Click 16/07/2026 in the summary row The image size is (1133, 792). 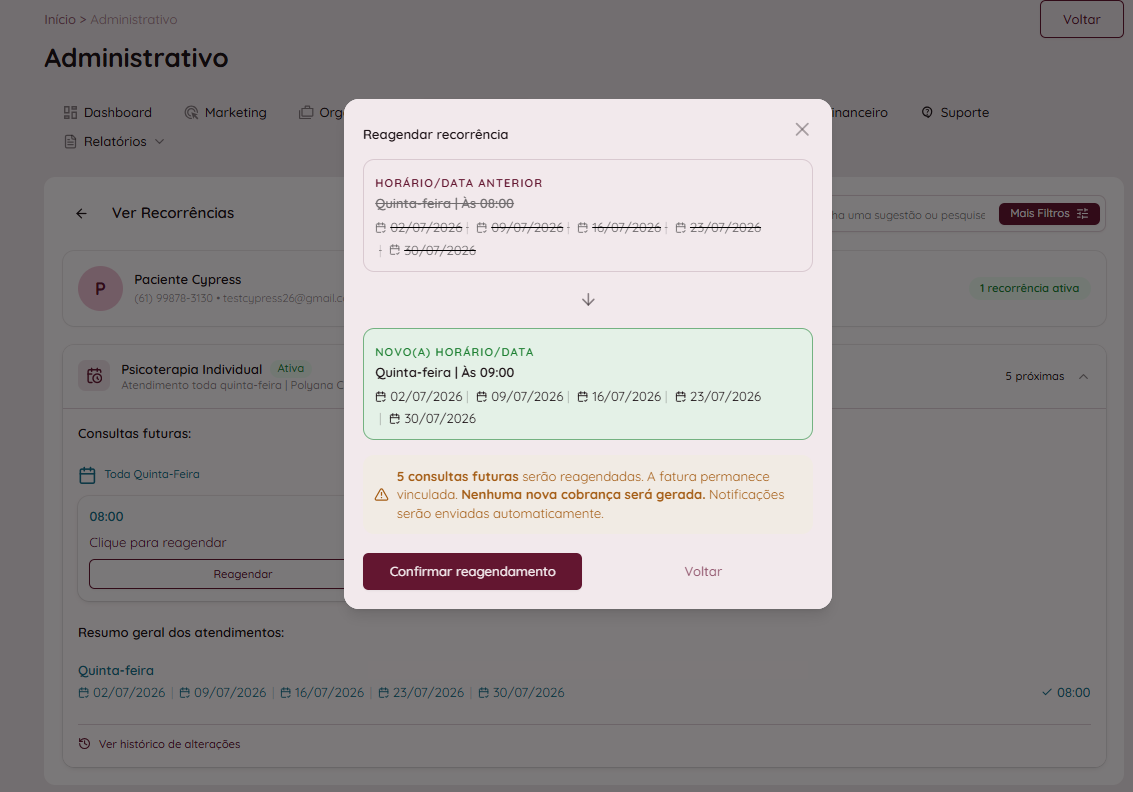[329, 693]
